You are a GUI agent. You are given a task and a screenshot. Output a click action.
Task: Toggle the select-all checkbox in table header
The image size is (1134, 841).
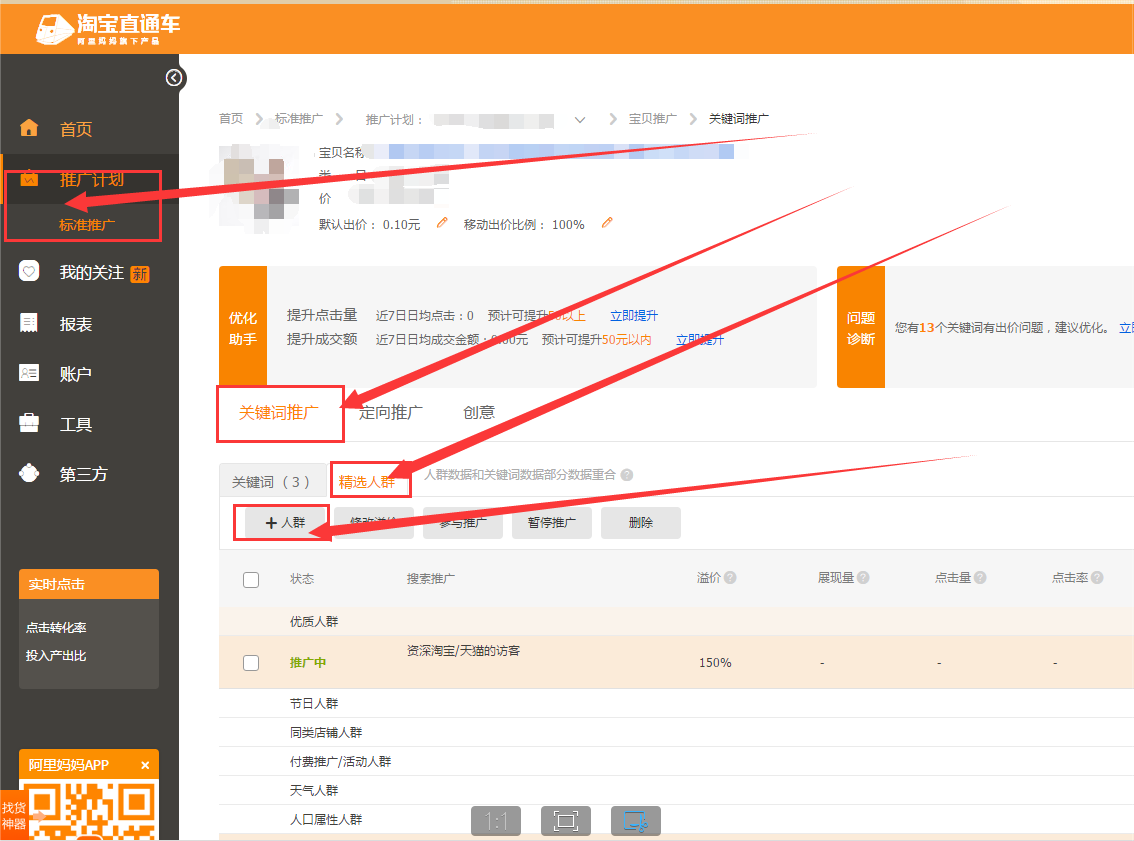click(x=251, y=579)
